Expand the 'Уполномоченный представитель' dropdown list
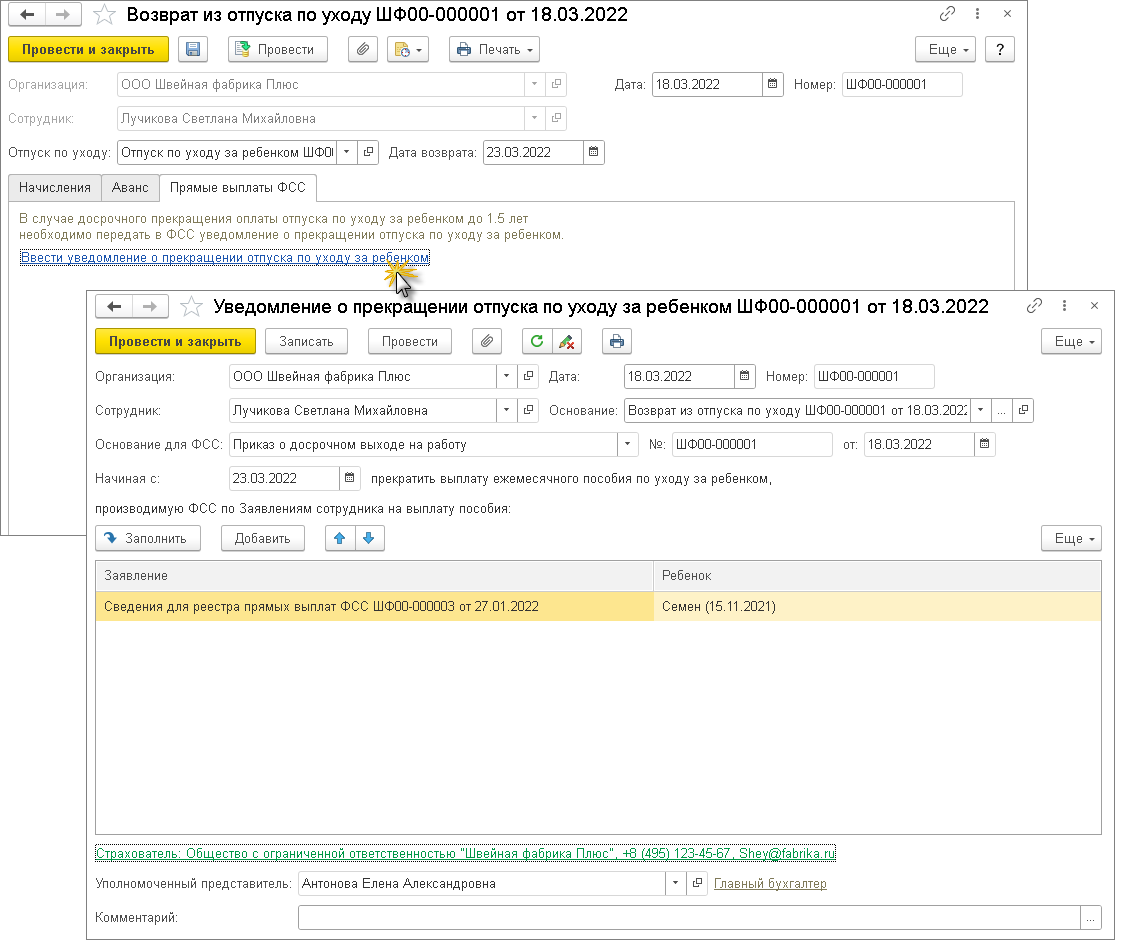 pos(675,883)
